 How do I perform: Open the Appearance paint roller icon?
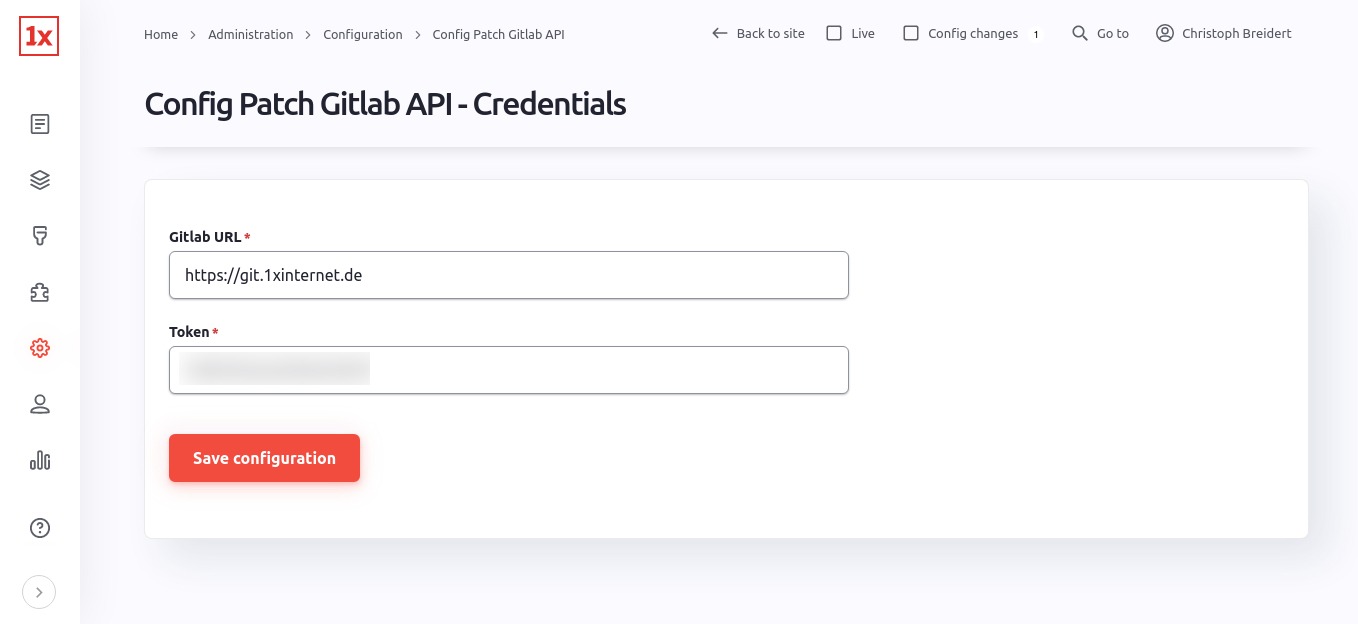[39, 236]
